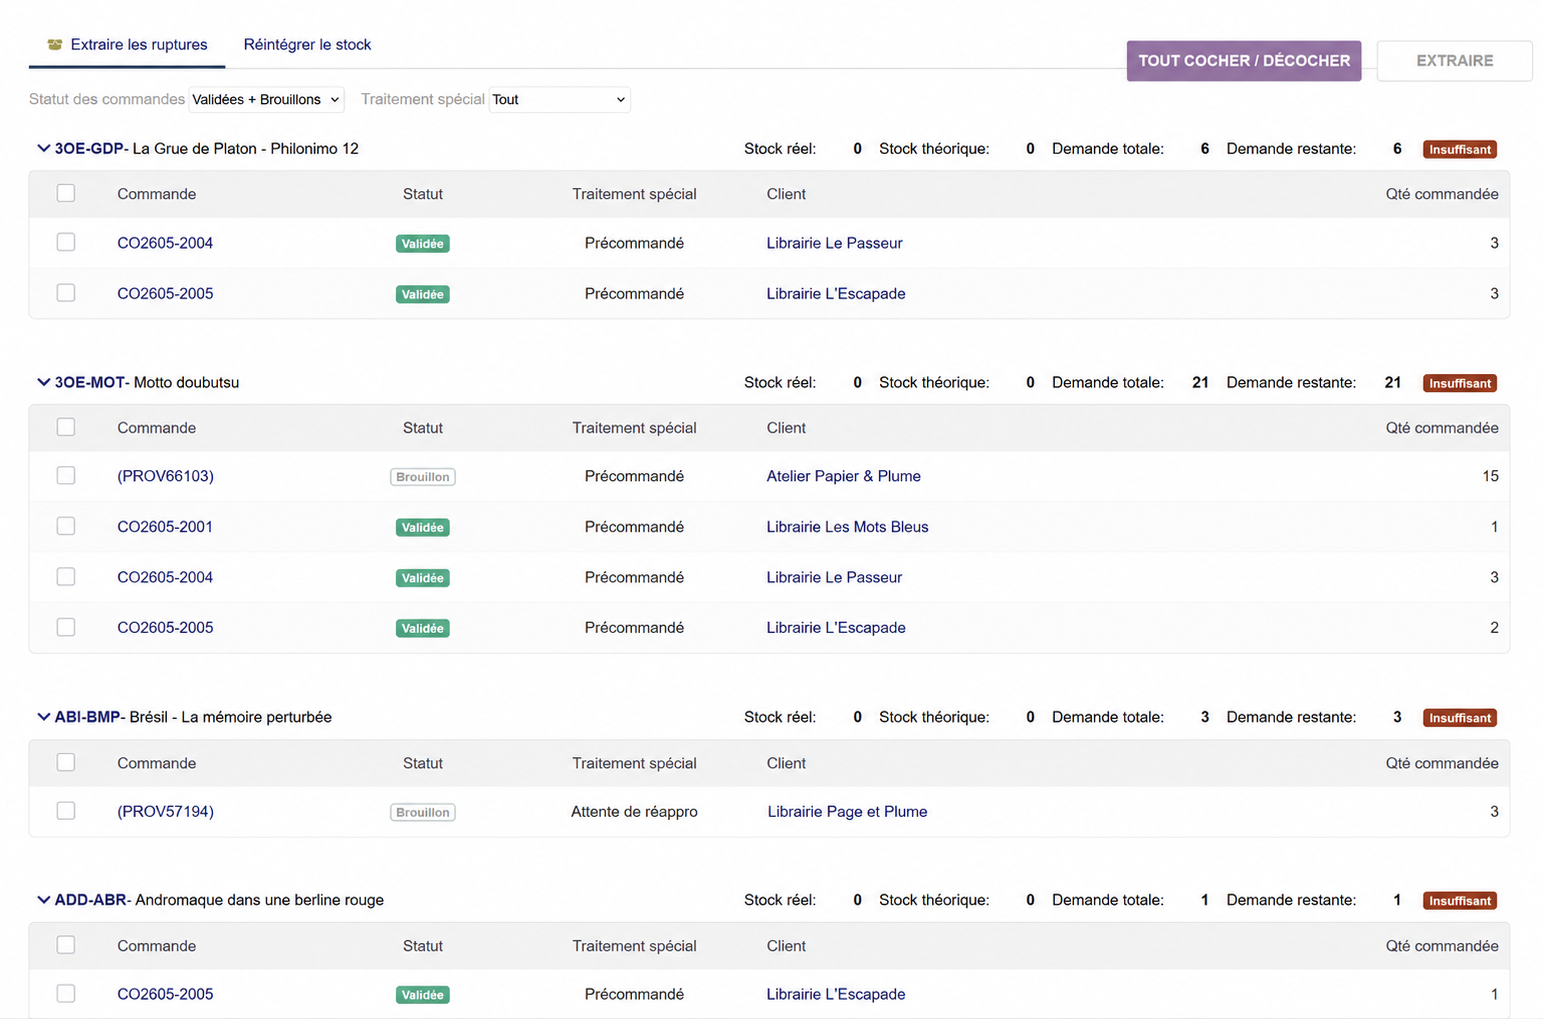Click Insuffisant badge for 3OE-MOT

(x=1459, y=383)
